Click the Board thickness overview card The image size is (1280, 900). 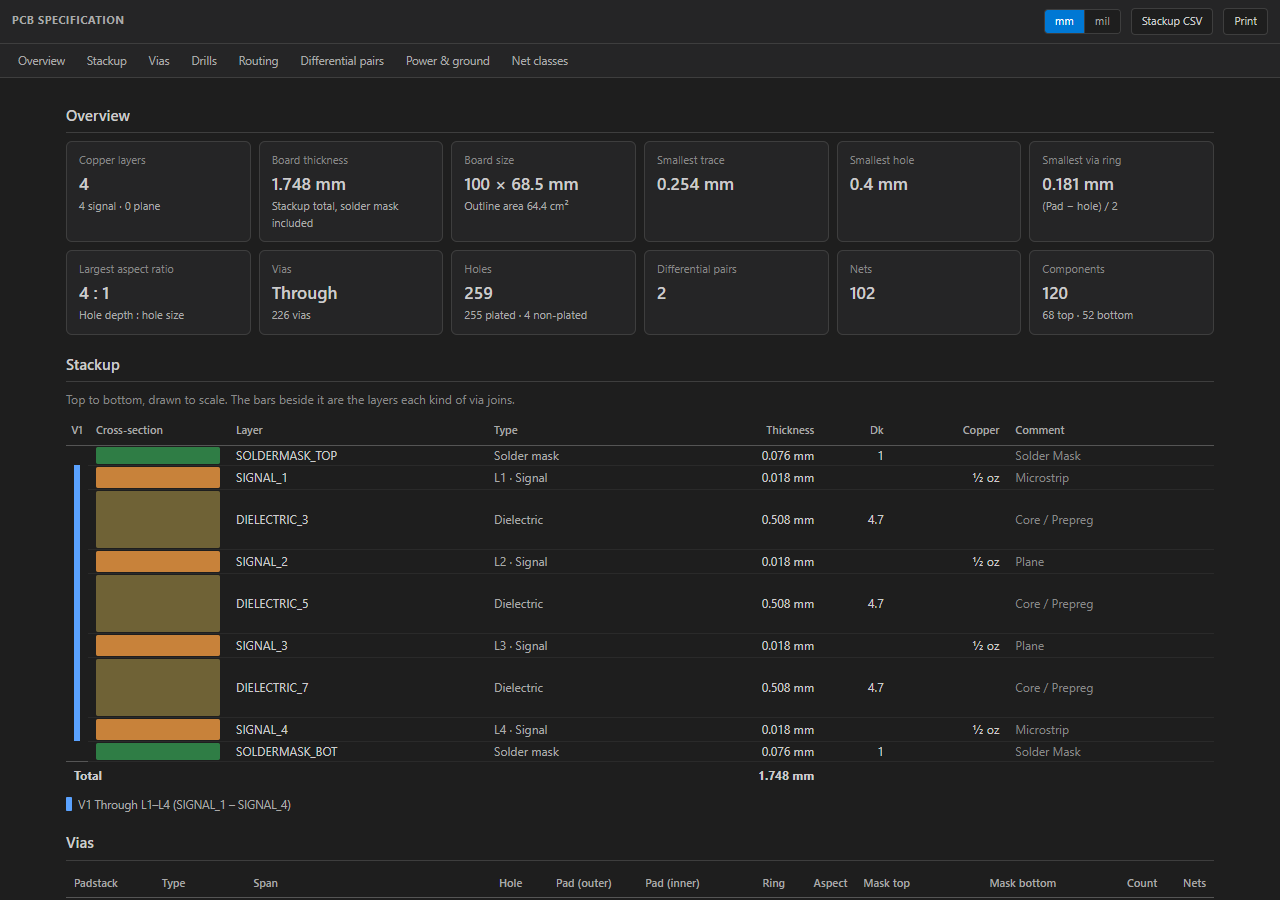351,191
